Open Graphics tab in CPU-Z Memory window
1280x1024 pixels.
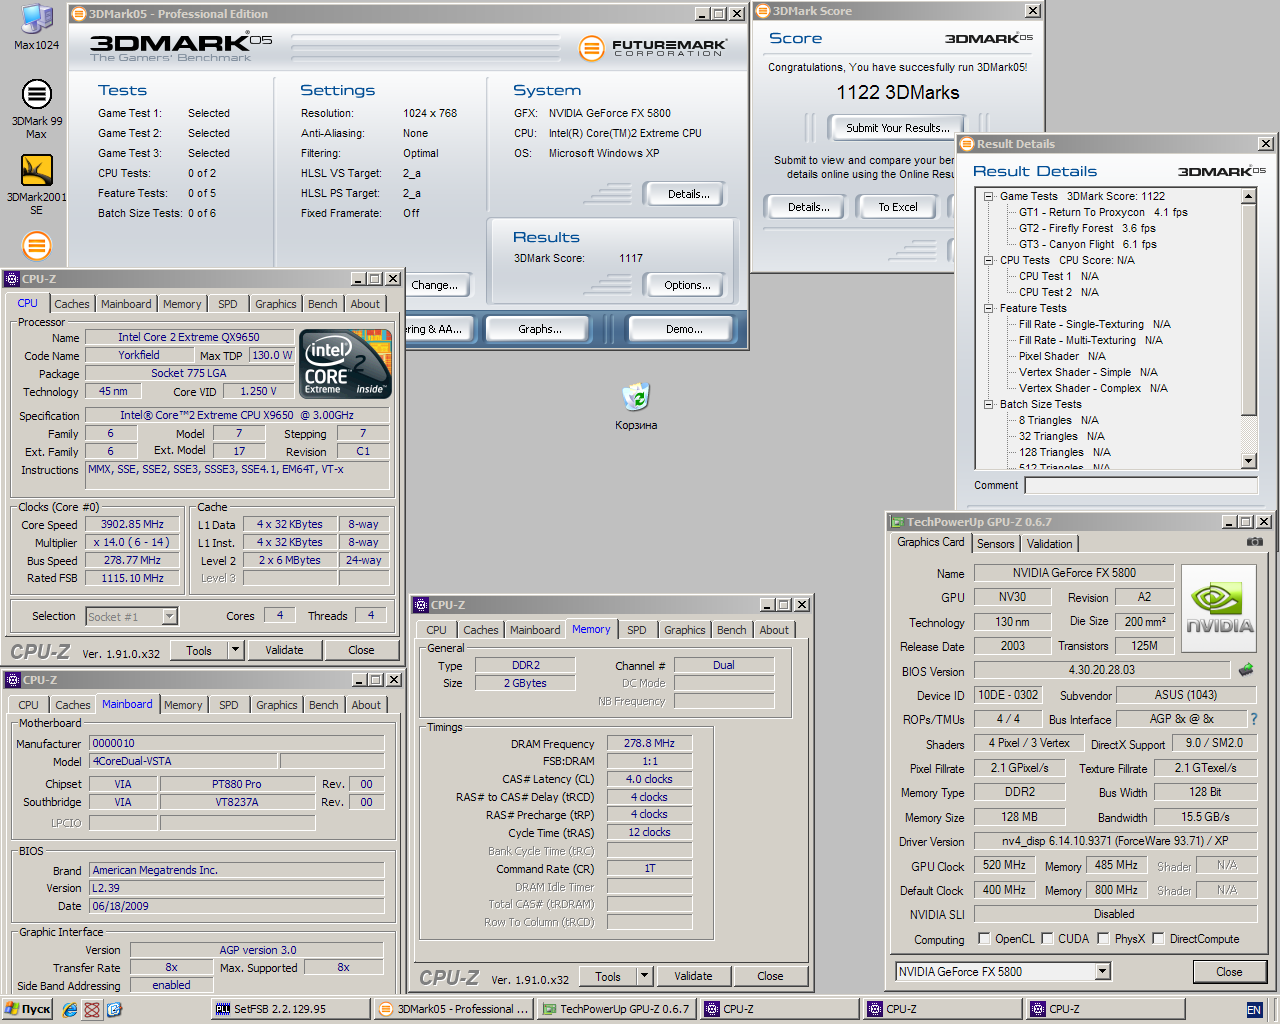[x=684, y=630]
